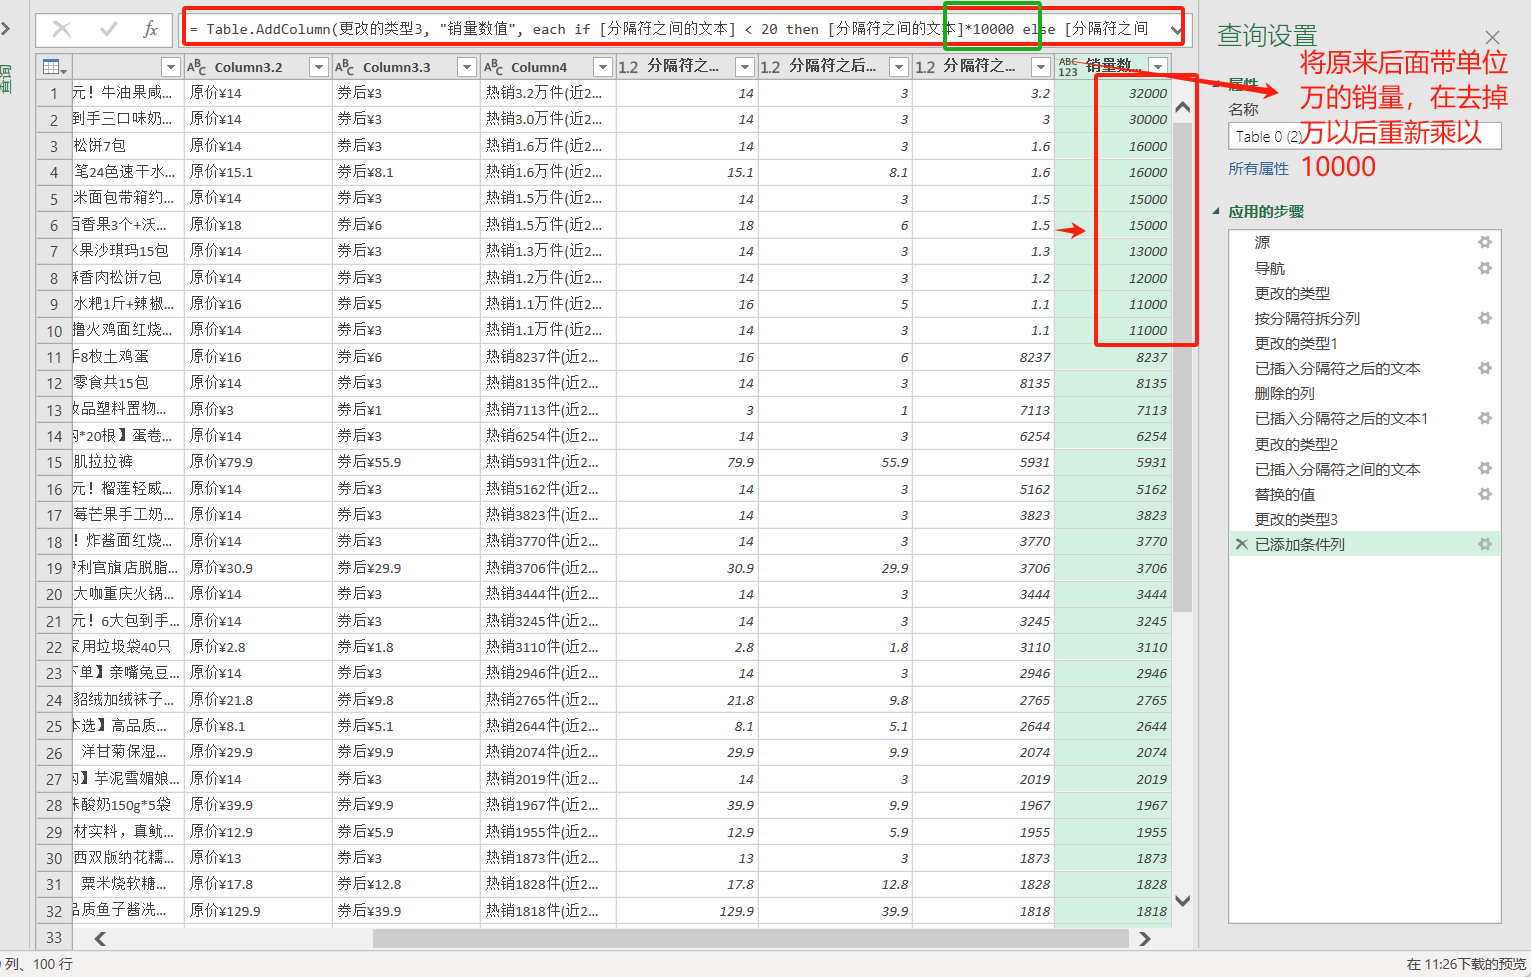Click the horizontal scrollbar right arrow
Viewport: 1531px width, 977px height.
[1145, 938]
